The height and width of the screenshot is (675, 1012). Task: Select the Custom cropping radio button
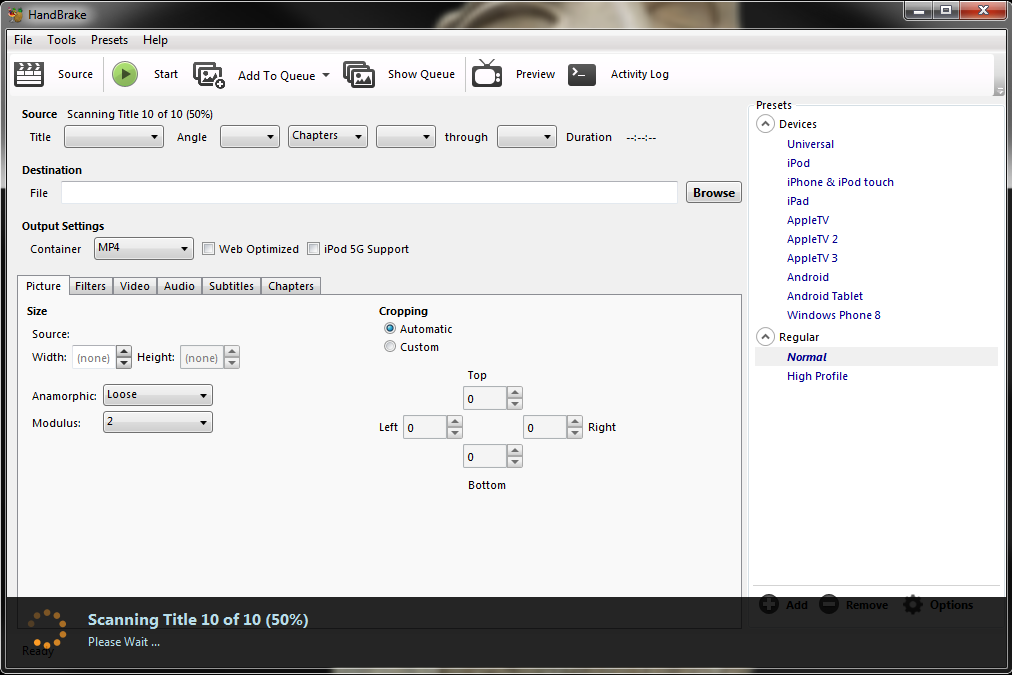point(390,347)
